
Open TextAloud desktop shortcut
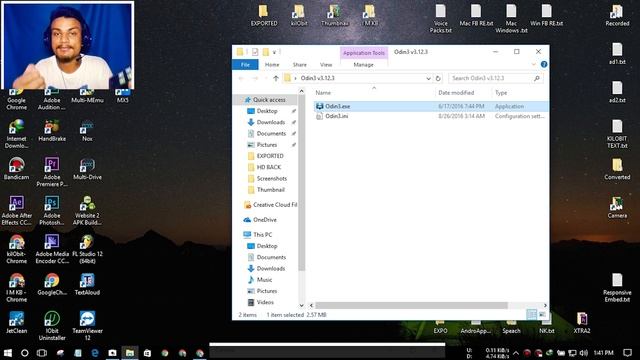pos(87,284)
